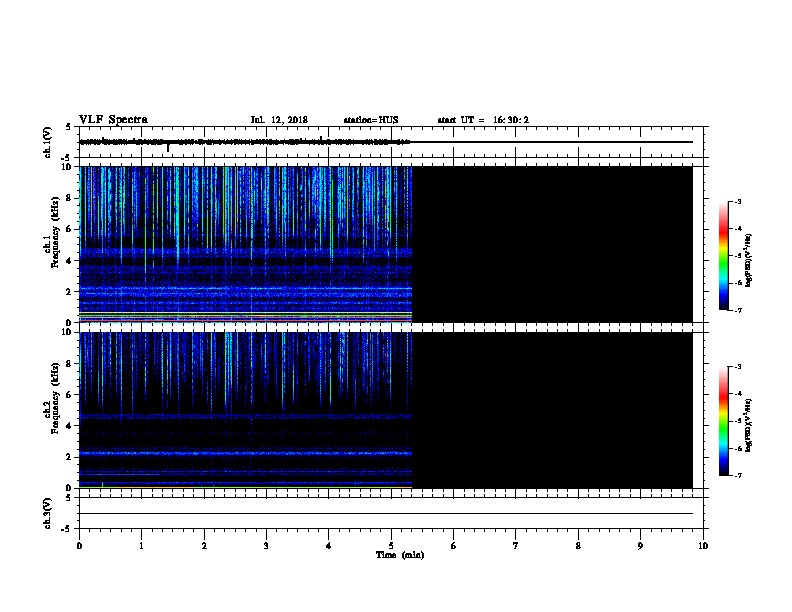Click the time axis tick label "3"

coord(266,546)
